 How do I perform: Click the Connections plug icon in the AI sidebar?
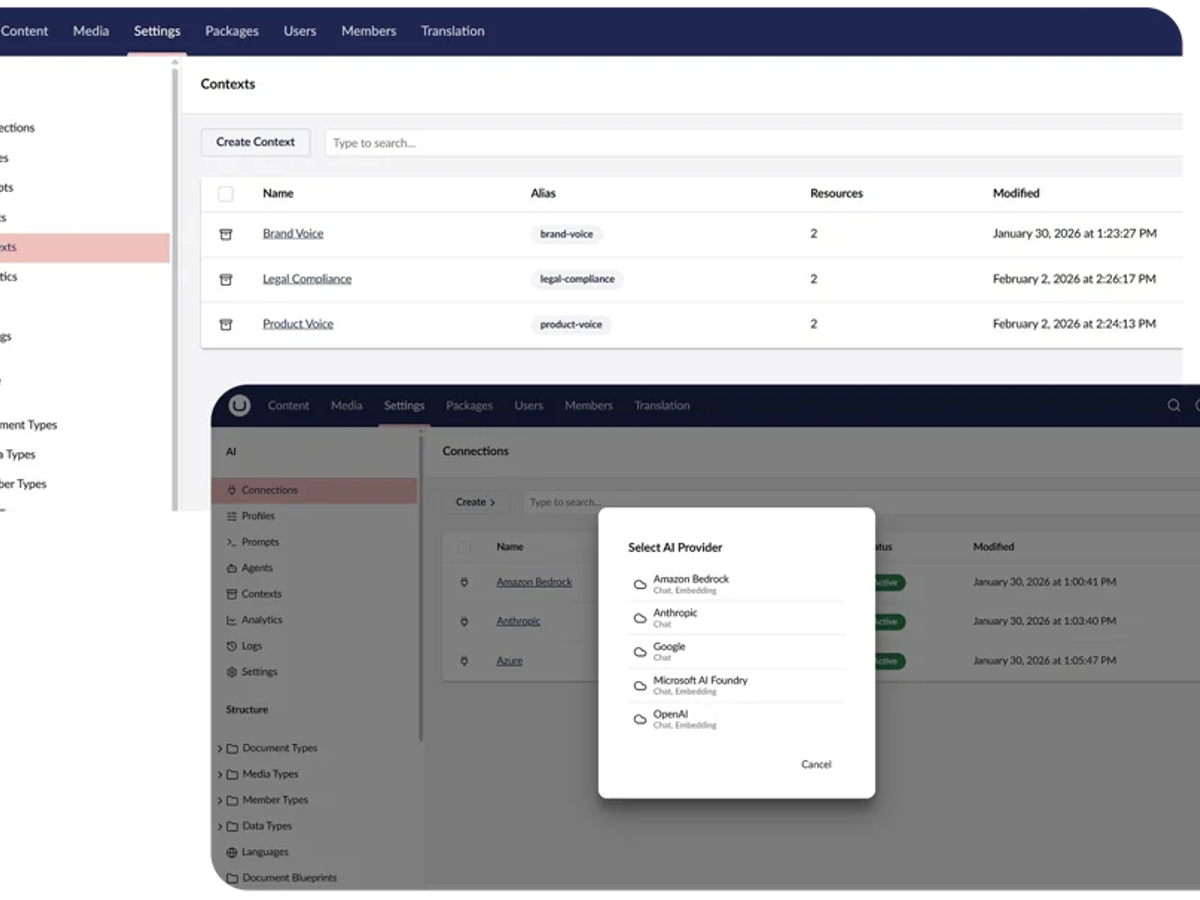coord(232,490)
